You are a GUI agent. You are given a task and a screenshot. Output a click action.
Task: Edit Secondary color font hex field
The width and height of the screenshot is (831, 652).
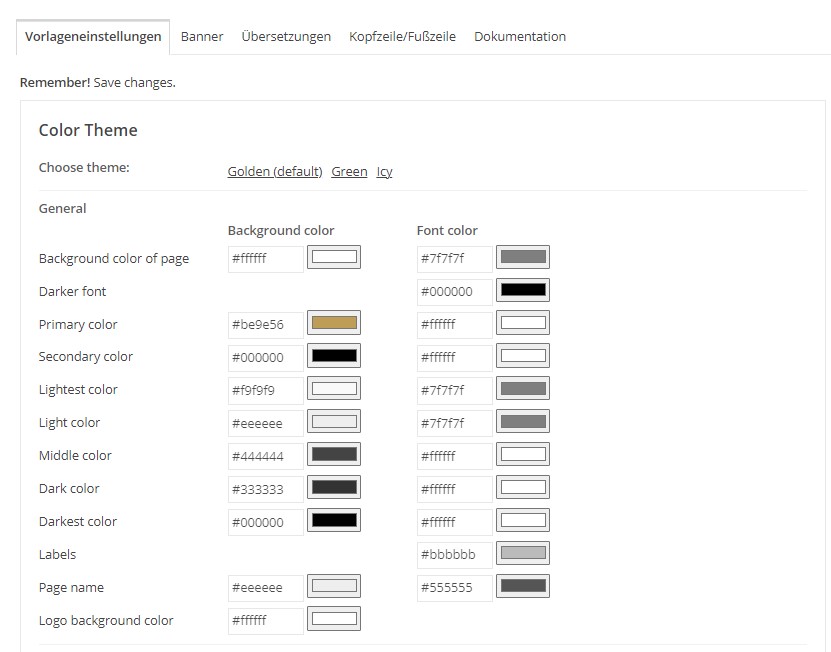(x=455, y=357)
